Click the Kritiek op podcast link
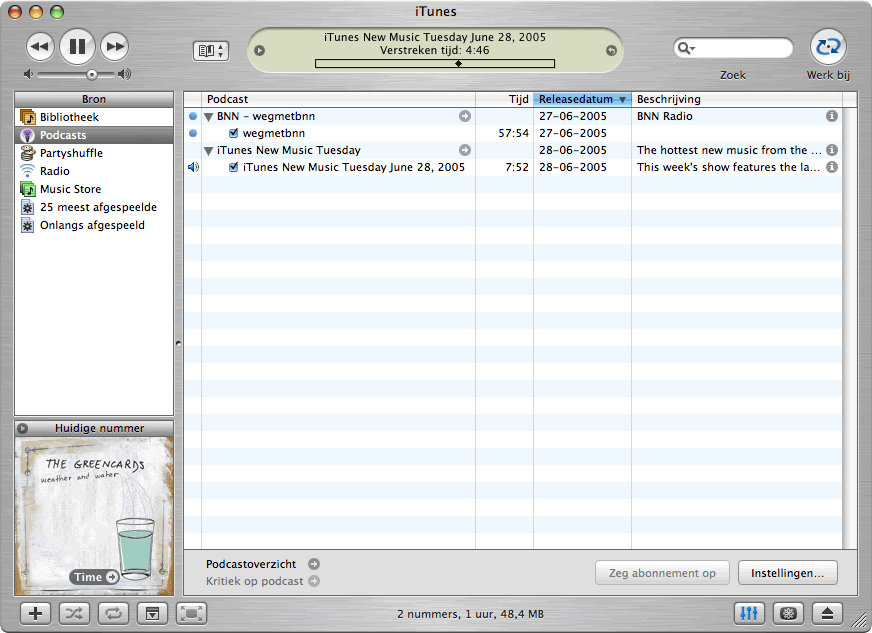The width and height of the screenshot is (872, 633). pos(262,581)
